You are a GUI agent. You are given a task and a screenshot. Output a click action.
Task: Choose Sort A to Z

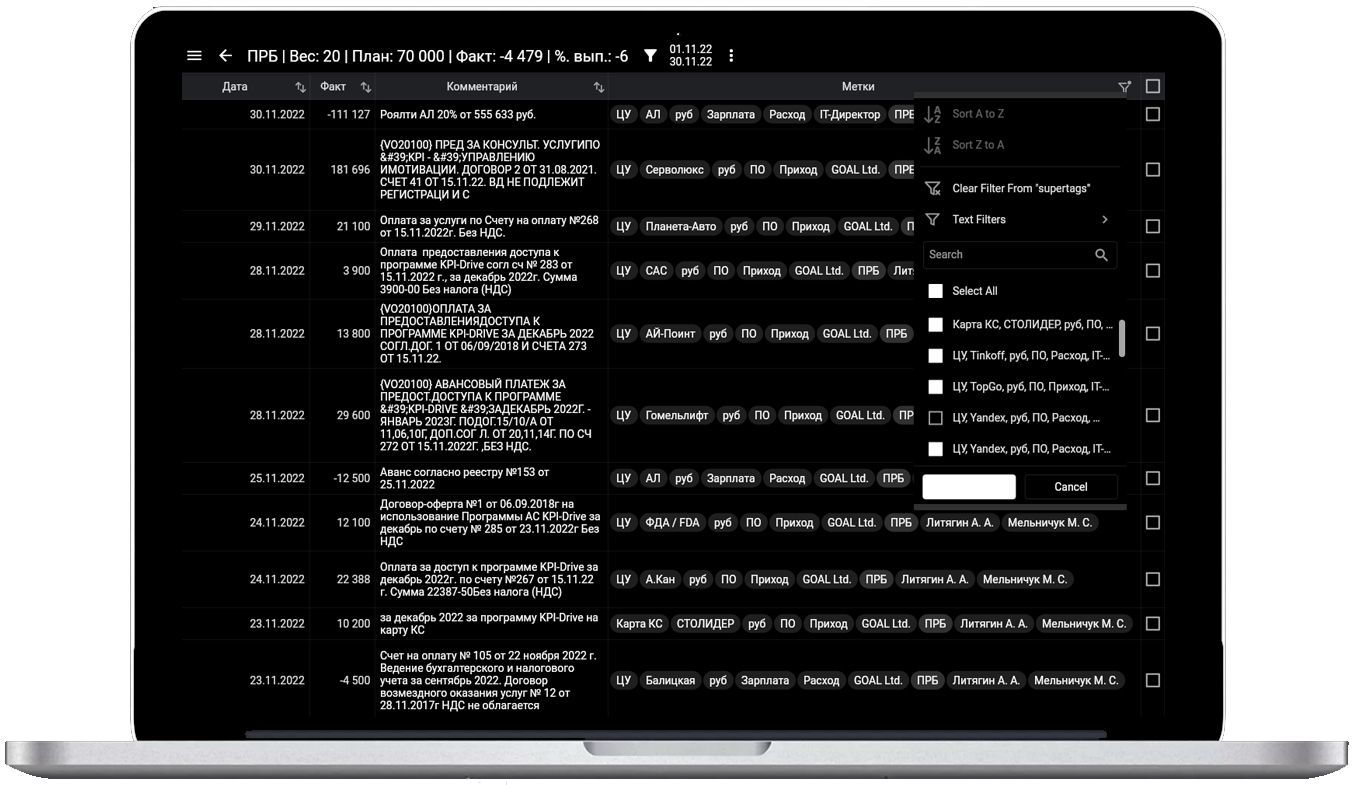(978, 114)
